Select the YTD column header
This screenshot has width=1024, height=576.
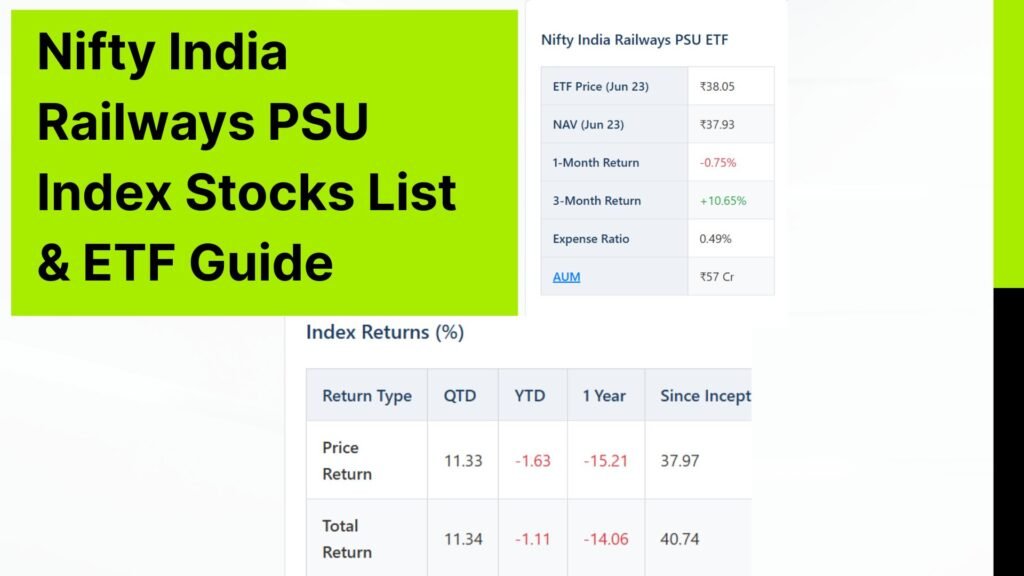[x=530, y=396]
